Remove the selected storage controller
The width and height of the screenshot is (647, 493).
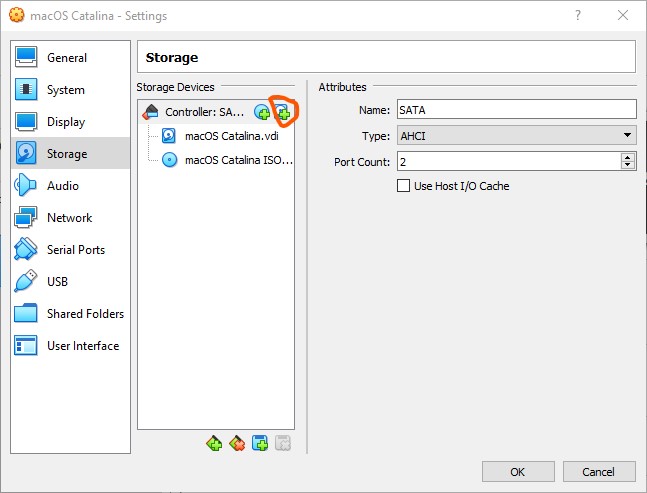point(237,443)
